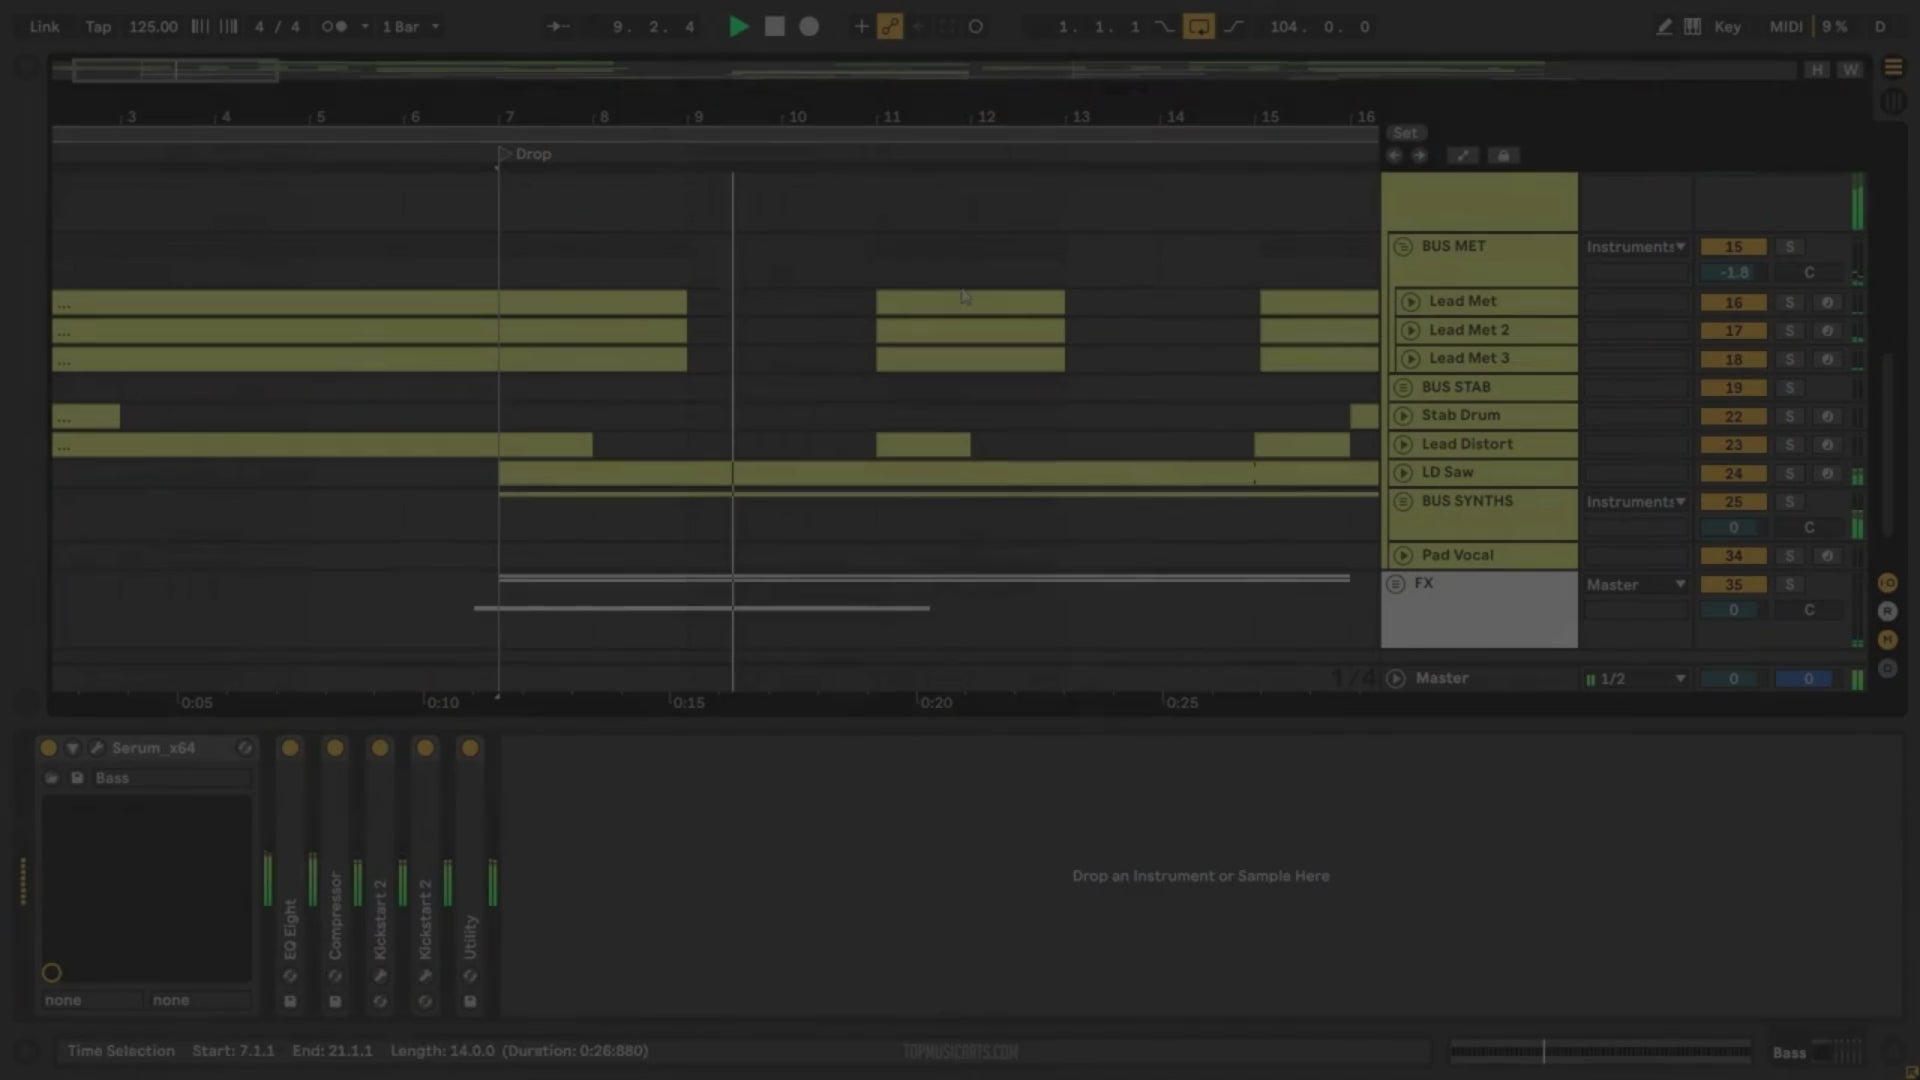This screenshot has width=1920, height=1080.
Task: Adjust the Master blue pan value
Action: (x=1808, y=679)
